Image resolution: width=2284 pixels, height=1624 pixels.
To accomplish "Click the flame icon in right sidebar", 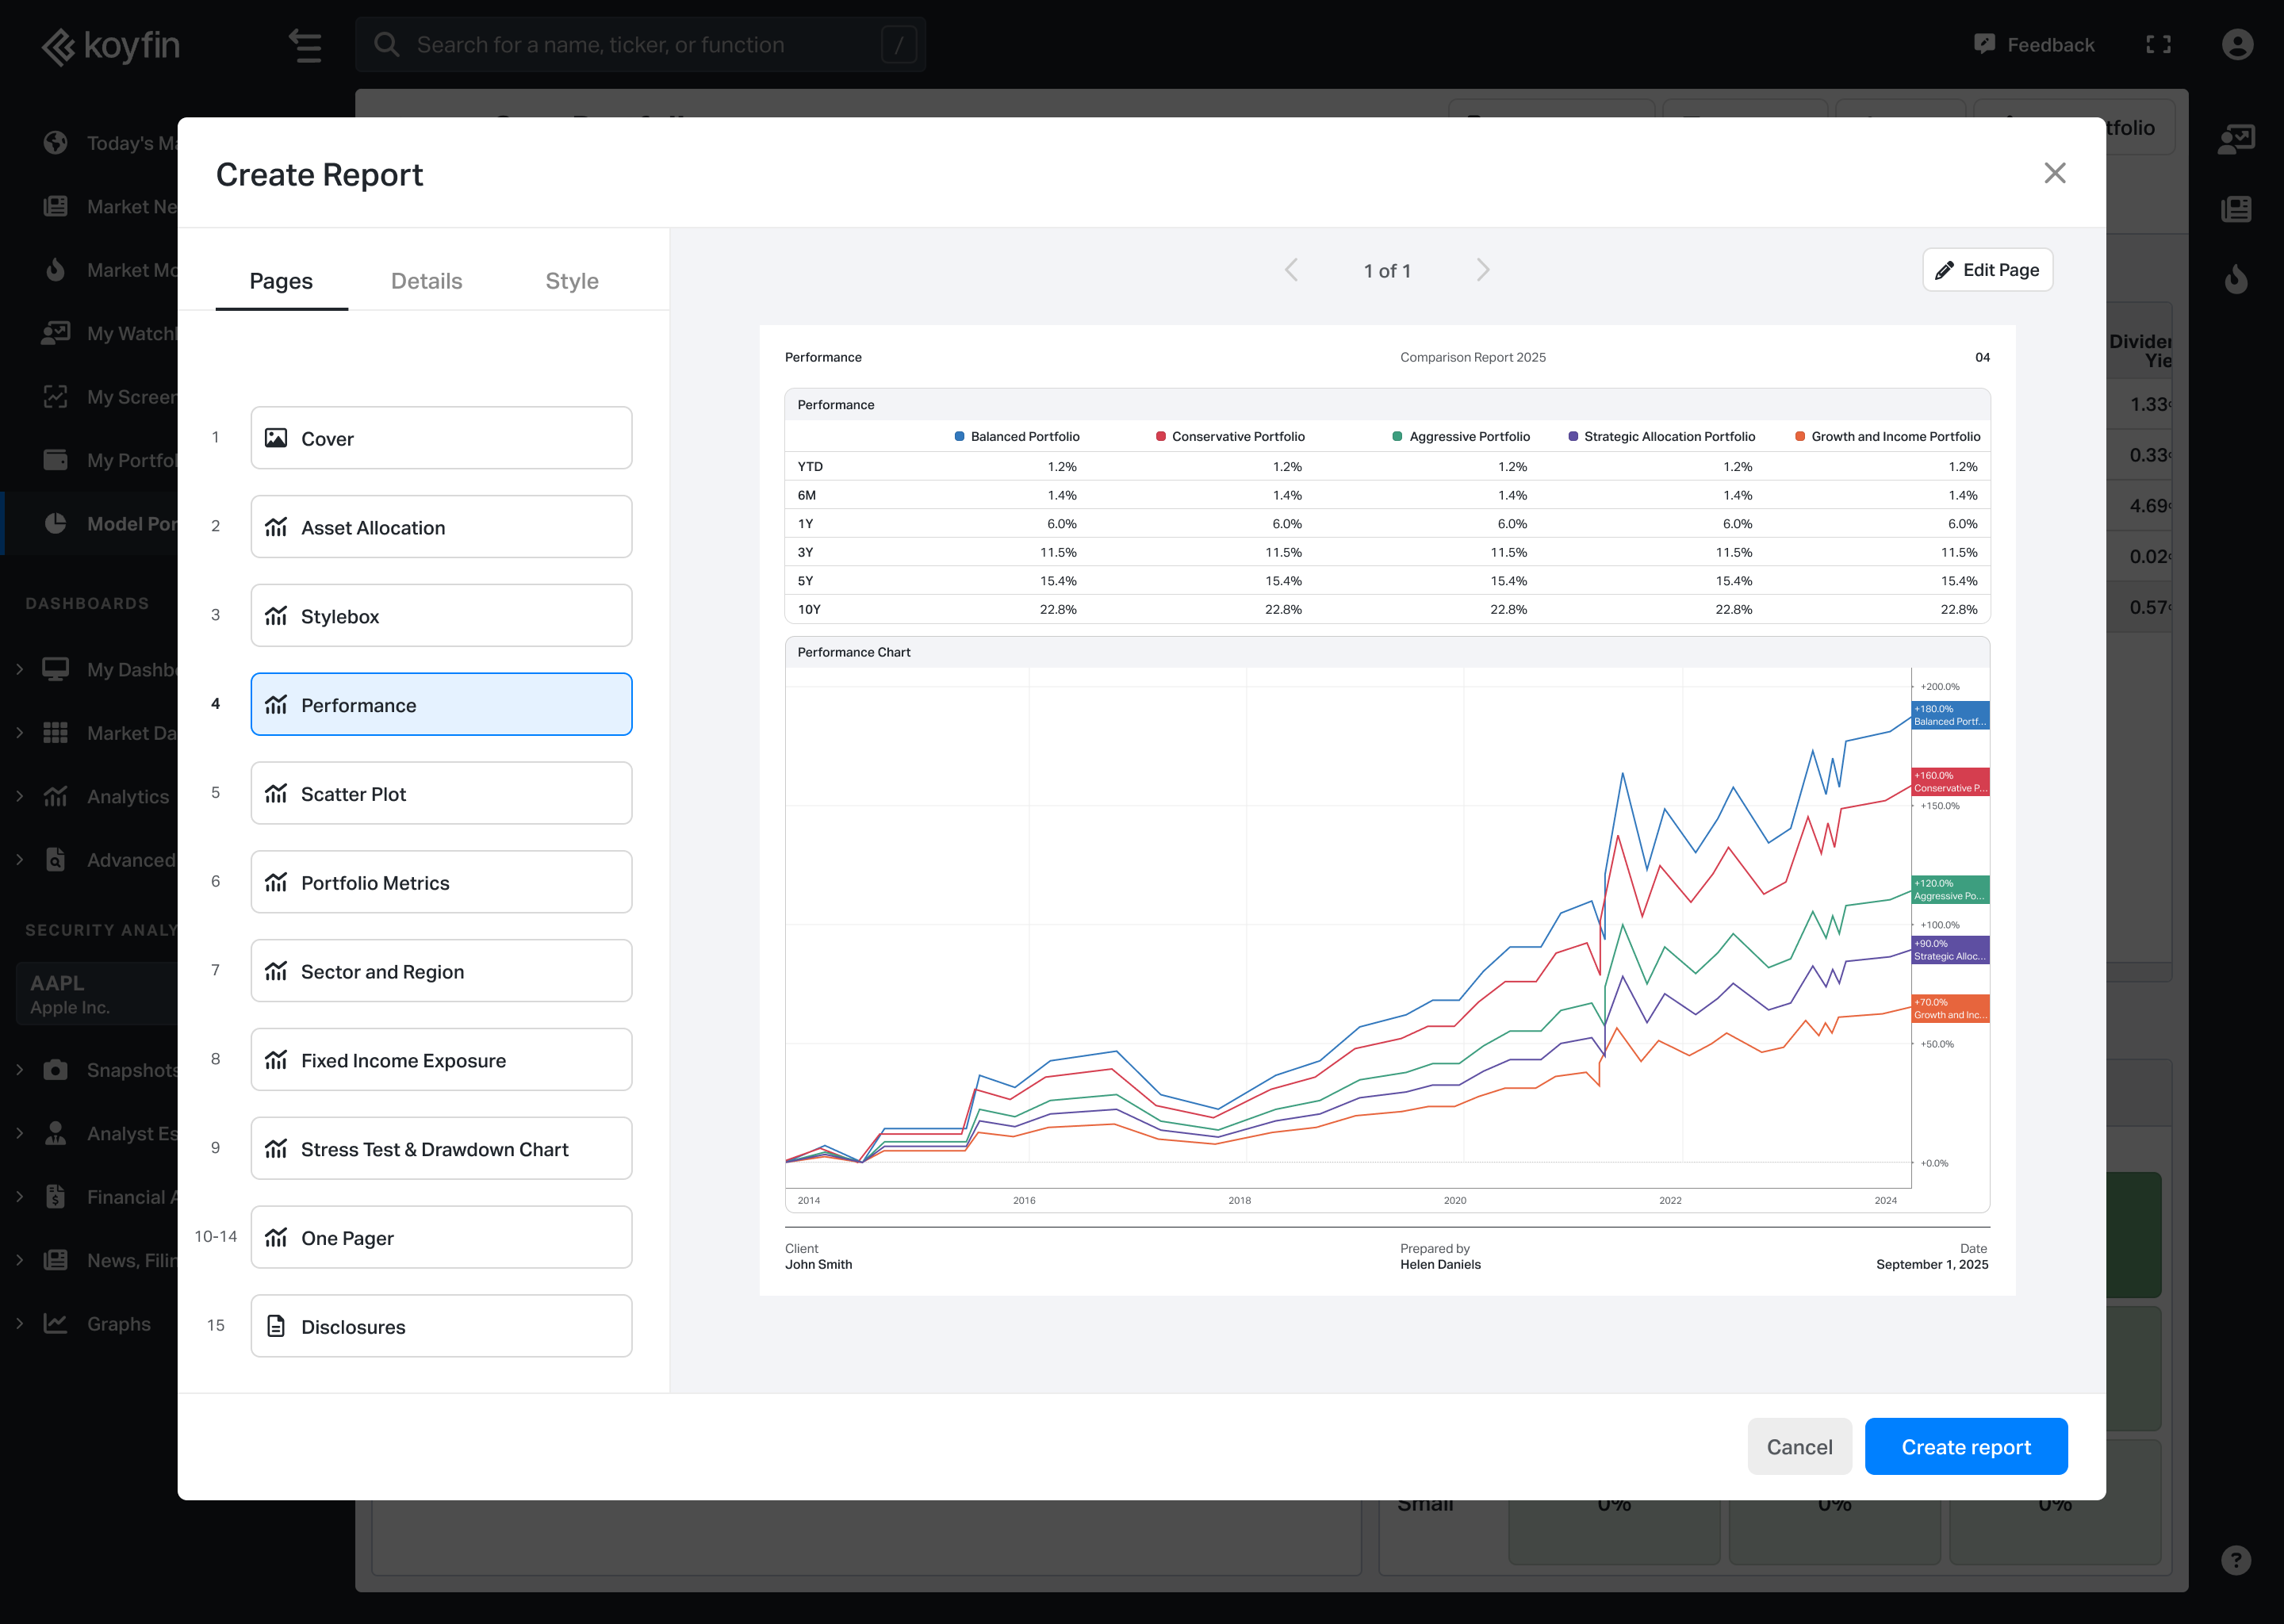I will pyautogui.click(x=2236, y=279).
